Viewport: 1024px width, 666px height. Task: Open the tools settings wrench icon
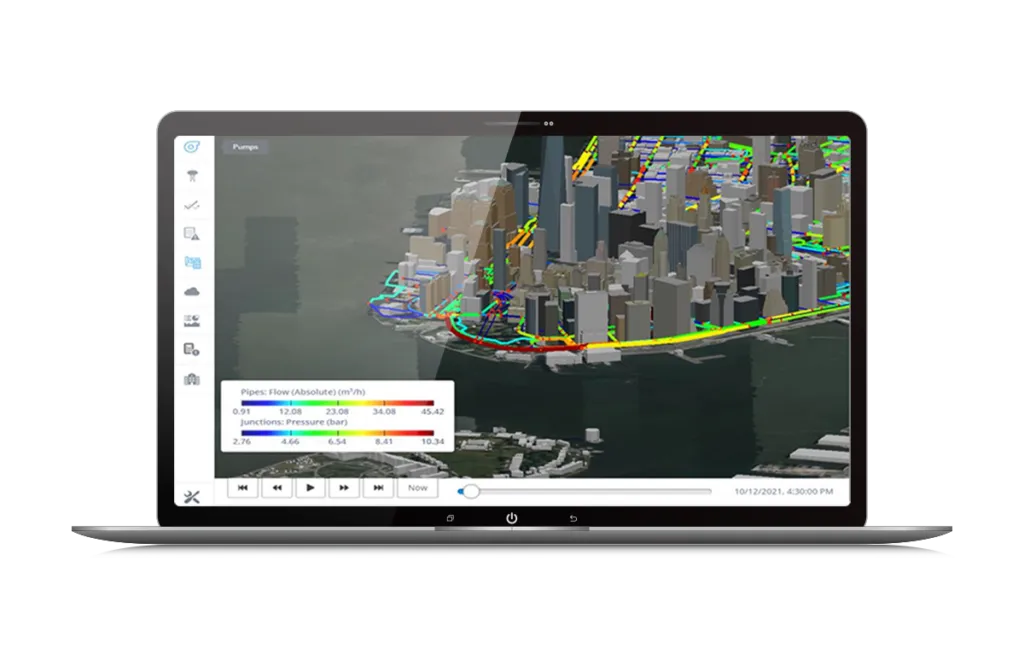pos(192,497)
